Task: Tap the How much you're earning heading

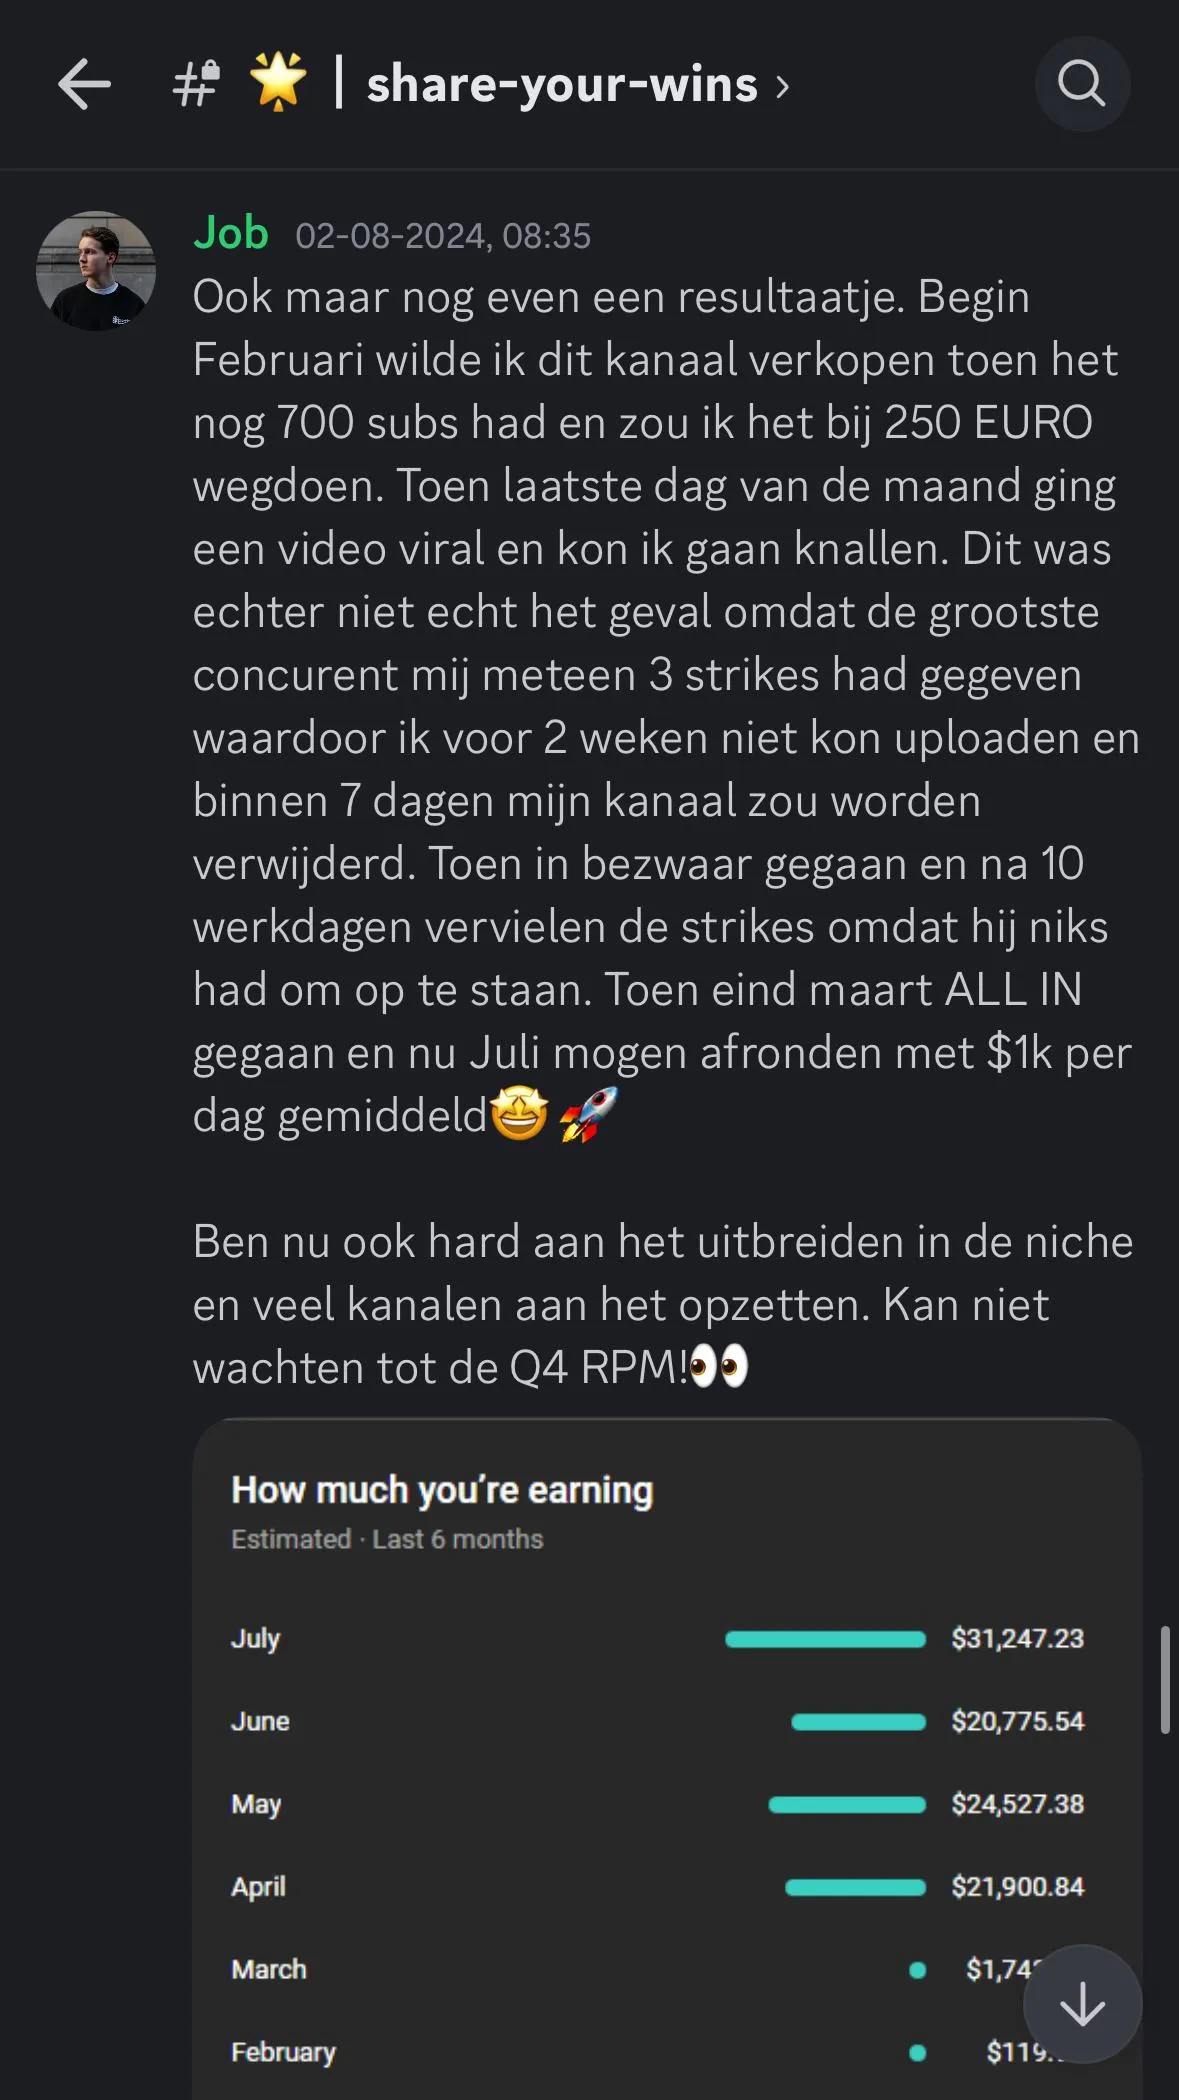Action: (442, 1490)
